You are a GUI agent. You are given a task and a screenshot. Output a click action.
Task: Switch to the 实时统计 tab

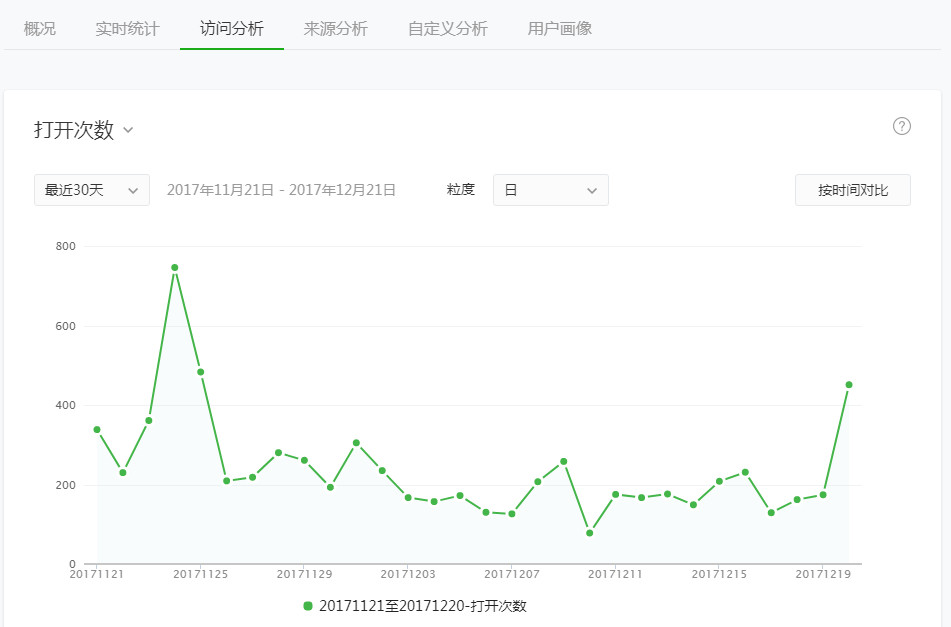click(x=127, y=28)
